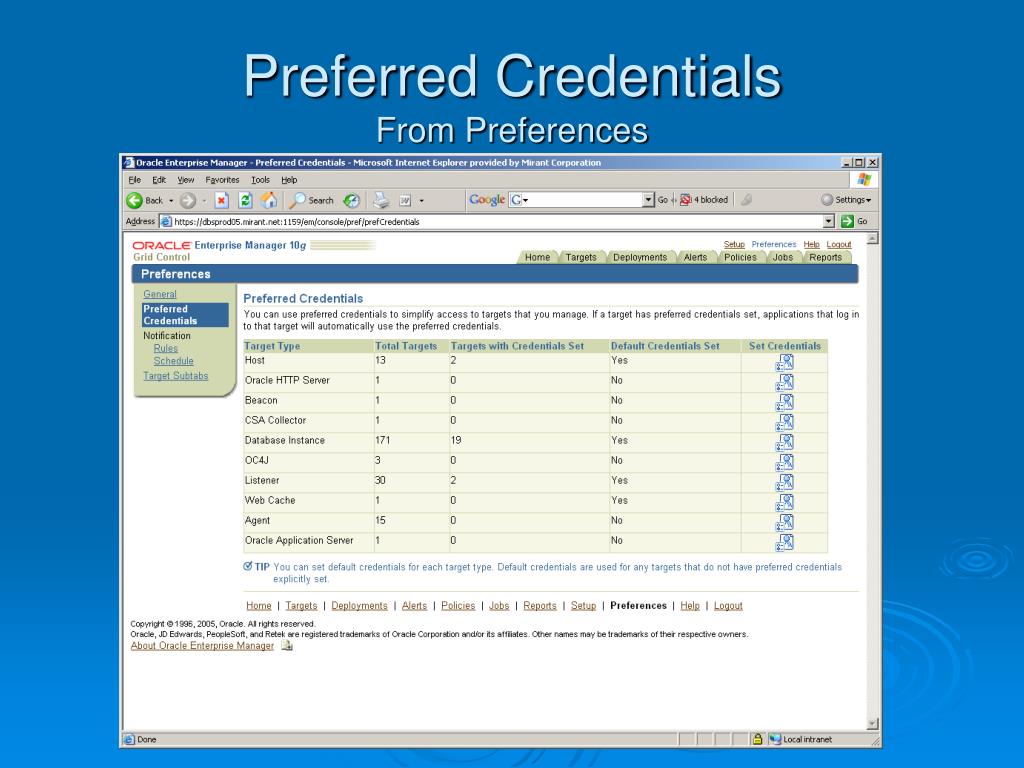Click the Google toolbar highlighter icon
This screenshot has height=768, width=1024.
[x=746, y=200]
